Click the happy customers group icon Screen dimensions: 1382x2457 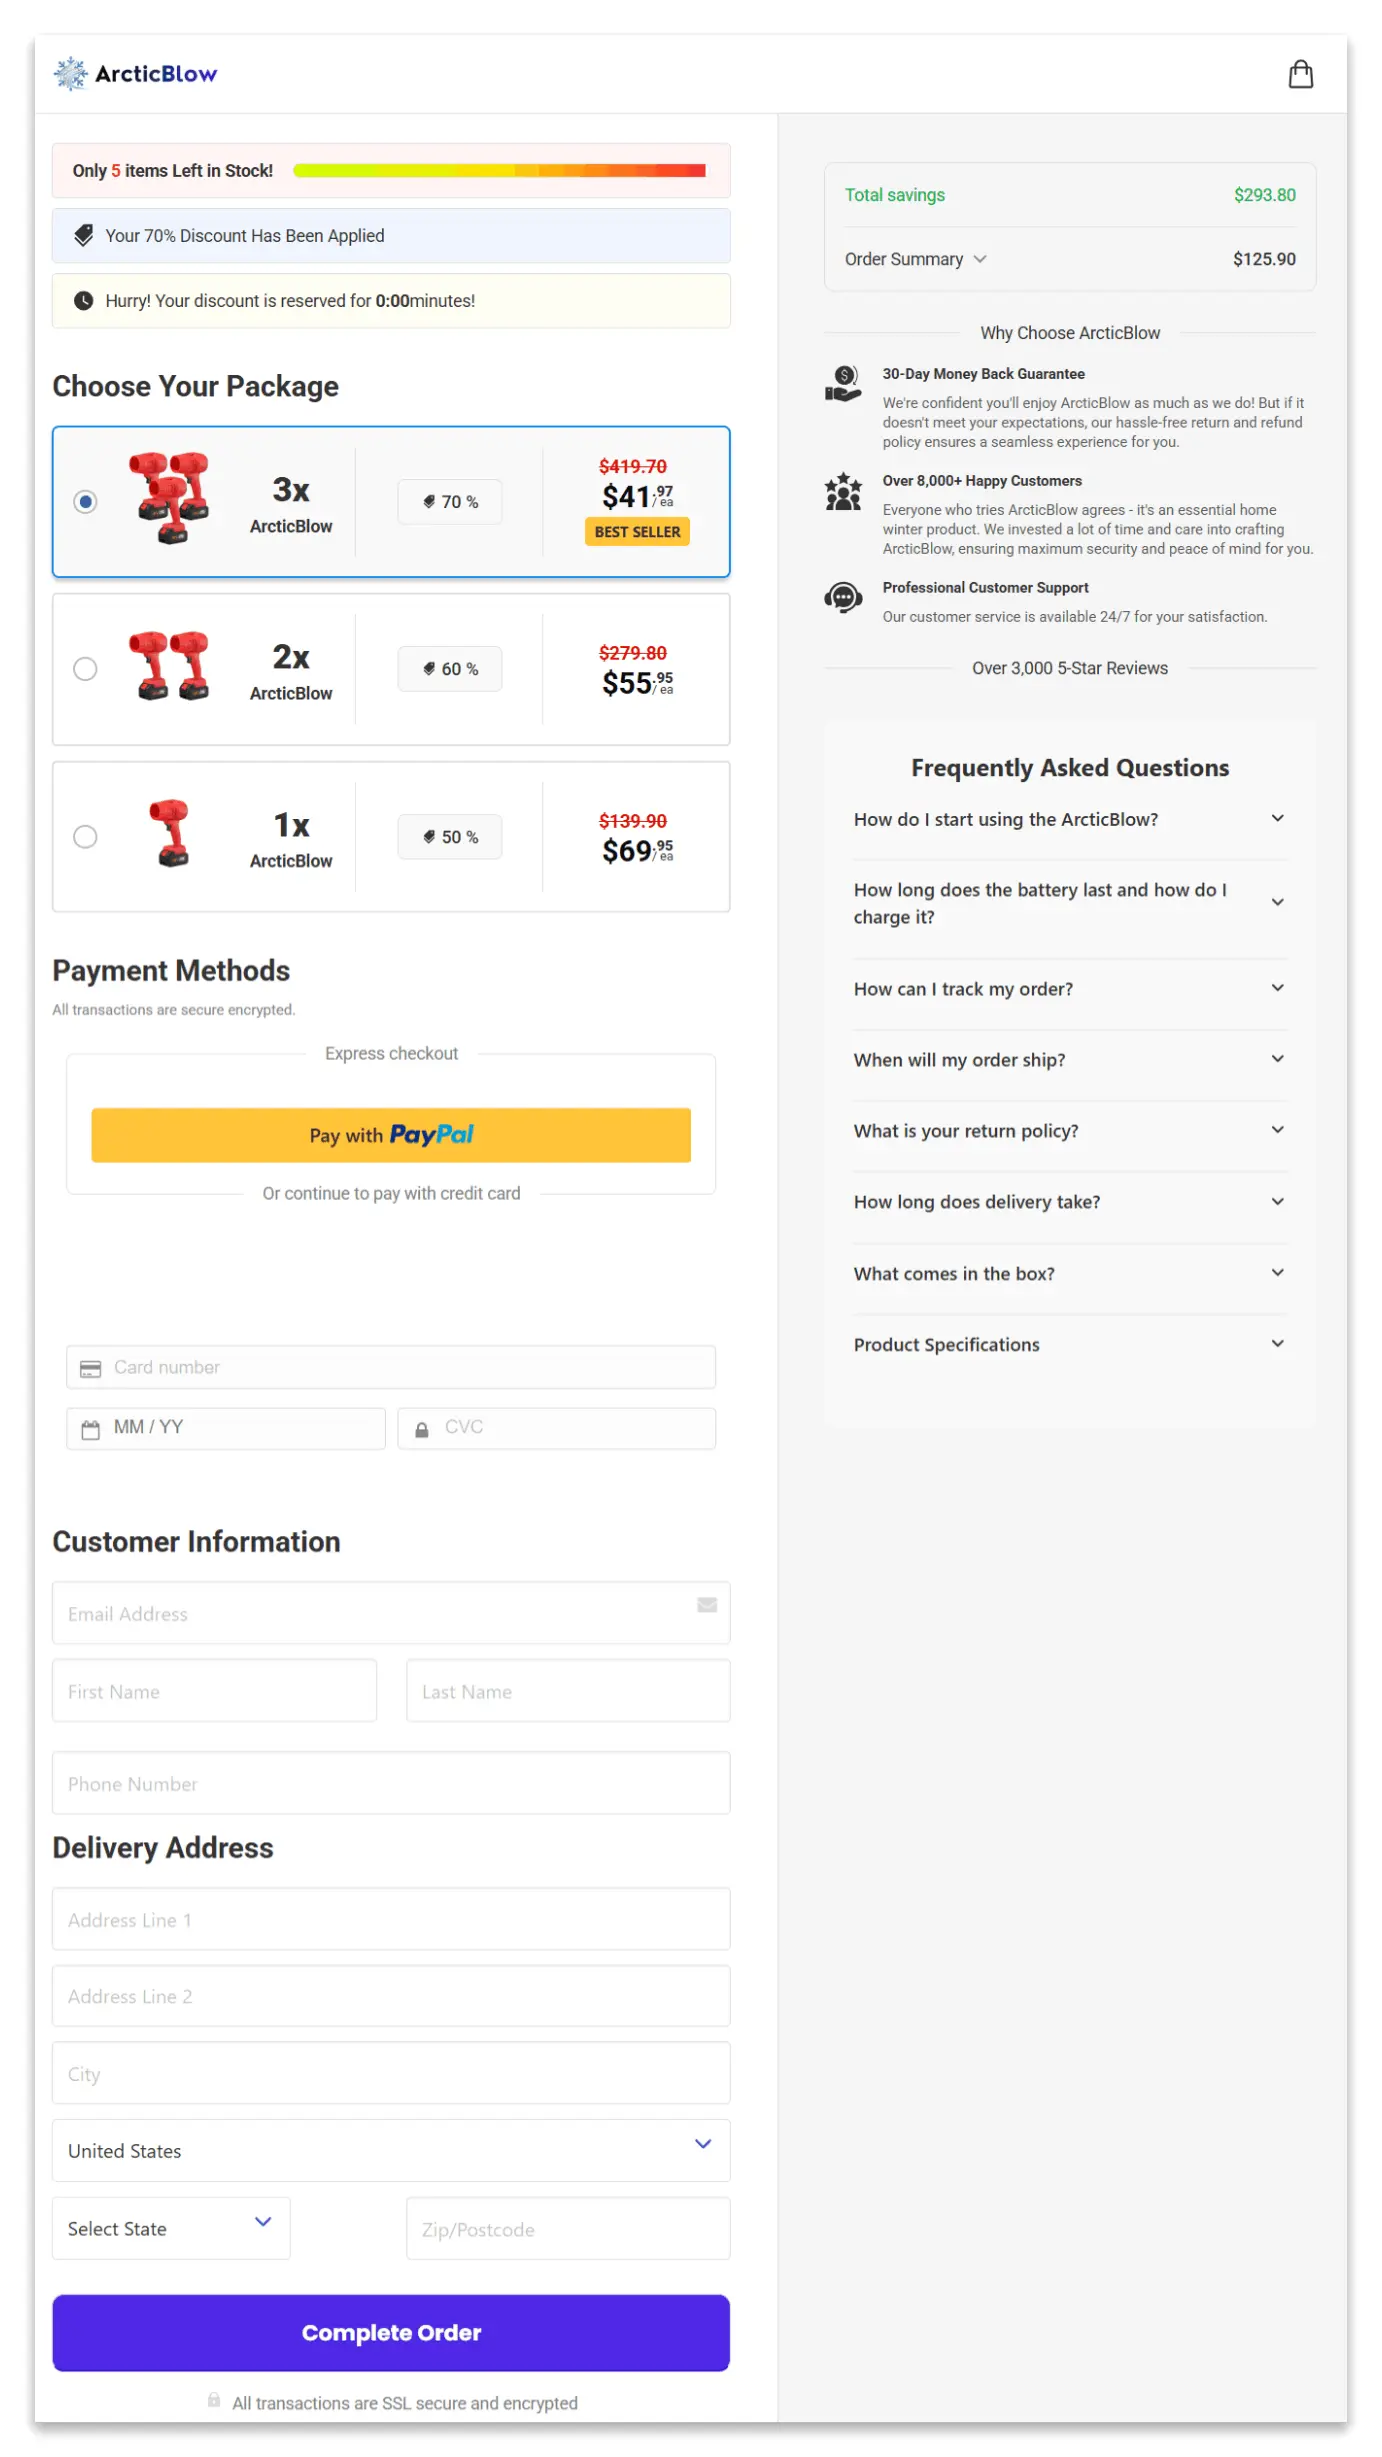[x=842, y=492]
